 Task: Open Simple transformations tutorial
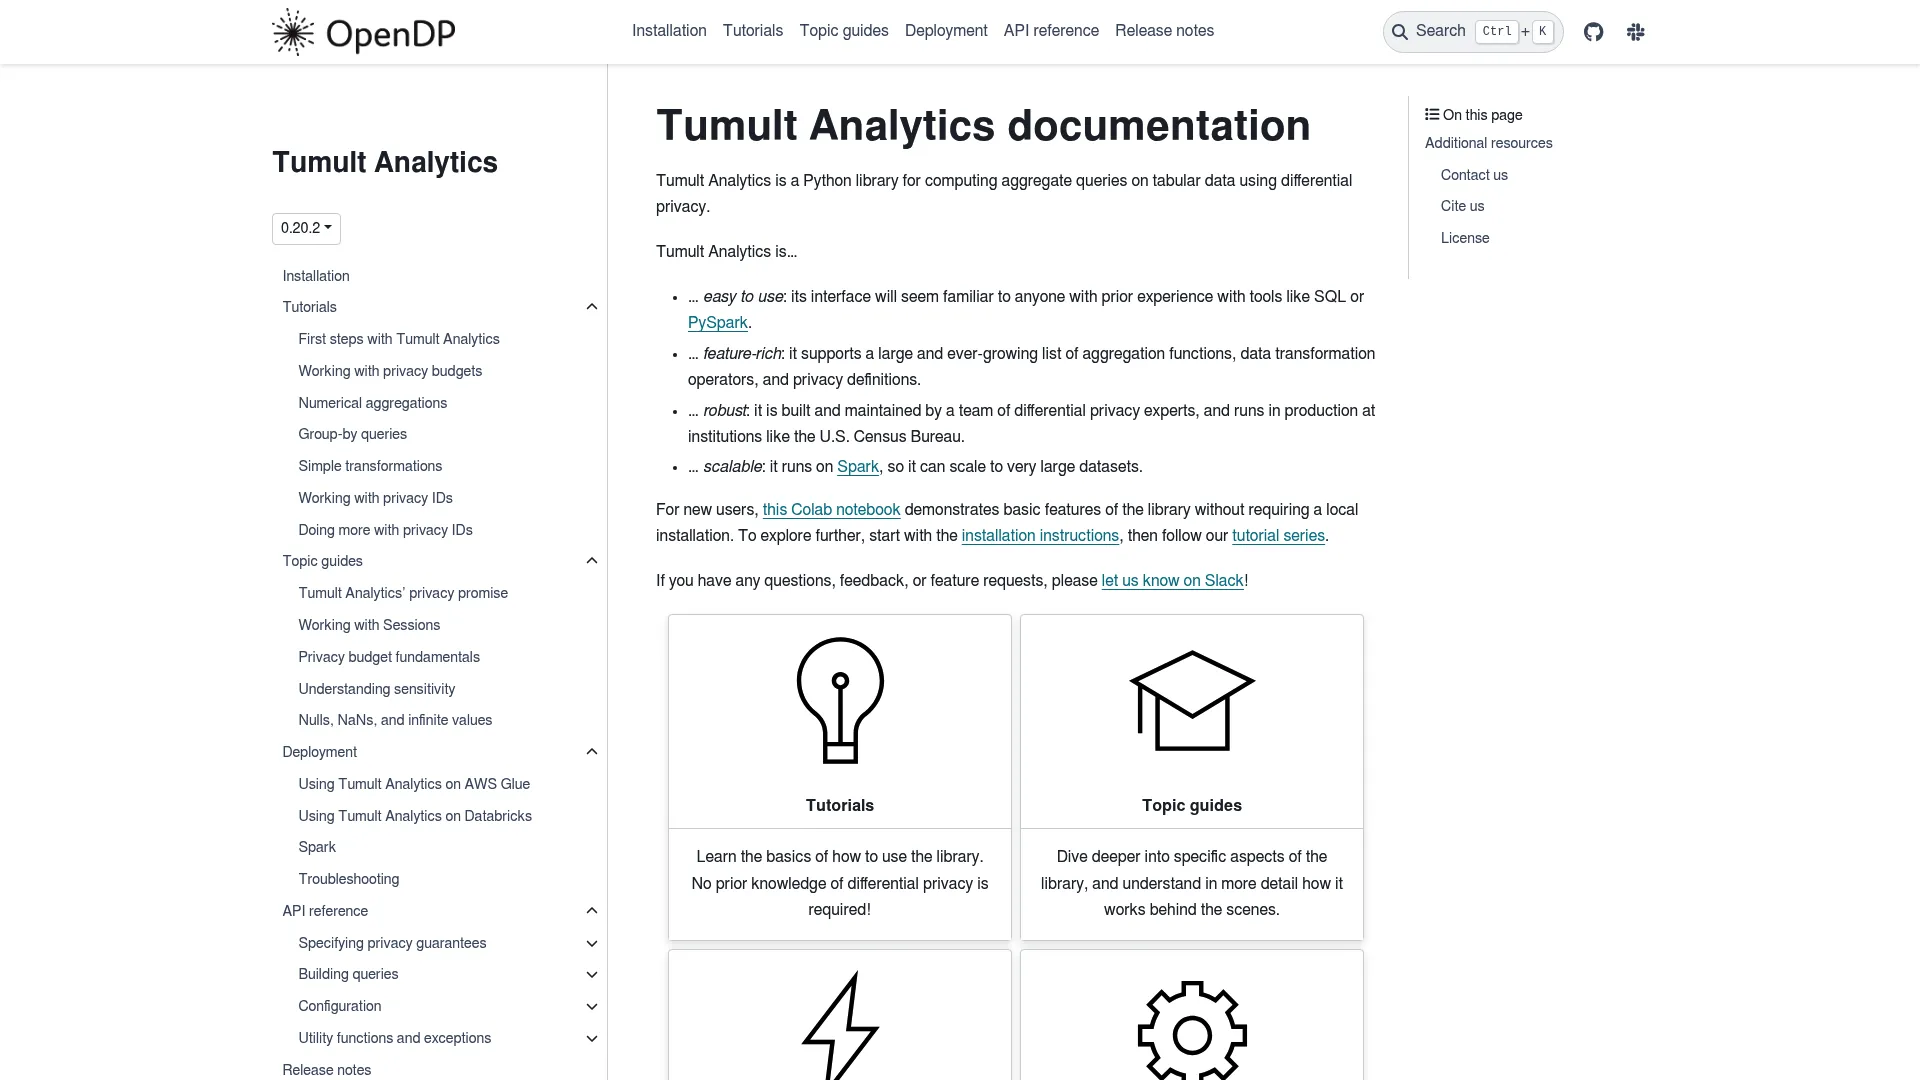(x=370, y=466)
